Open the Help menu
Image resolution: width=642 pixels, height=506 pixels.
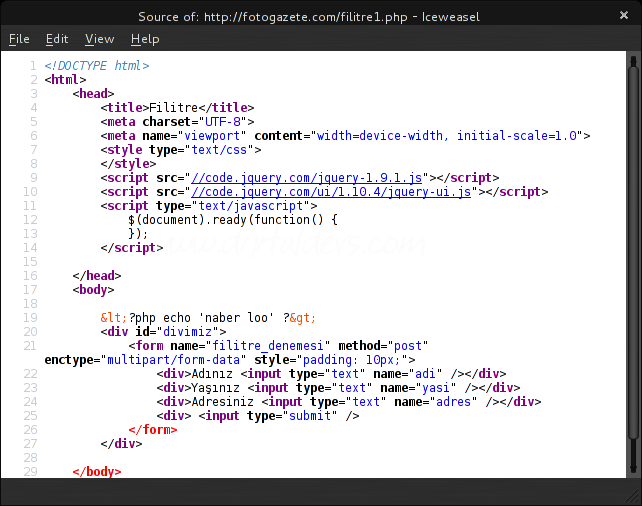(x=145, y=39)
